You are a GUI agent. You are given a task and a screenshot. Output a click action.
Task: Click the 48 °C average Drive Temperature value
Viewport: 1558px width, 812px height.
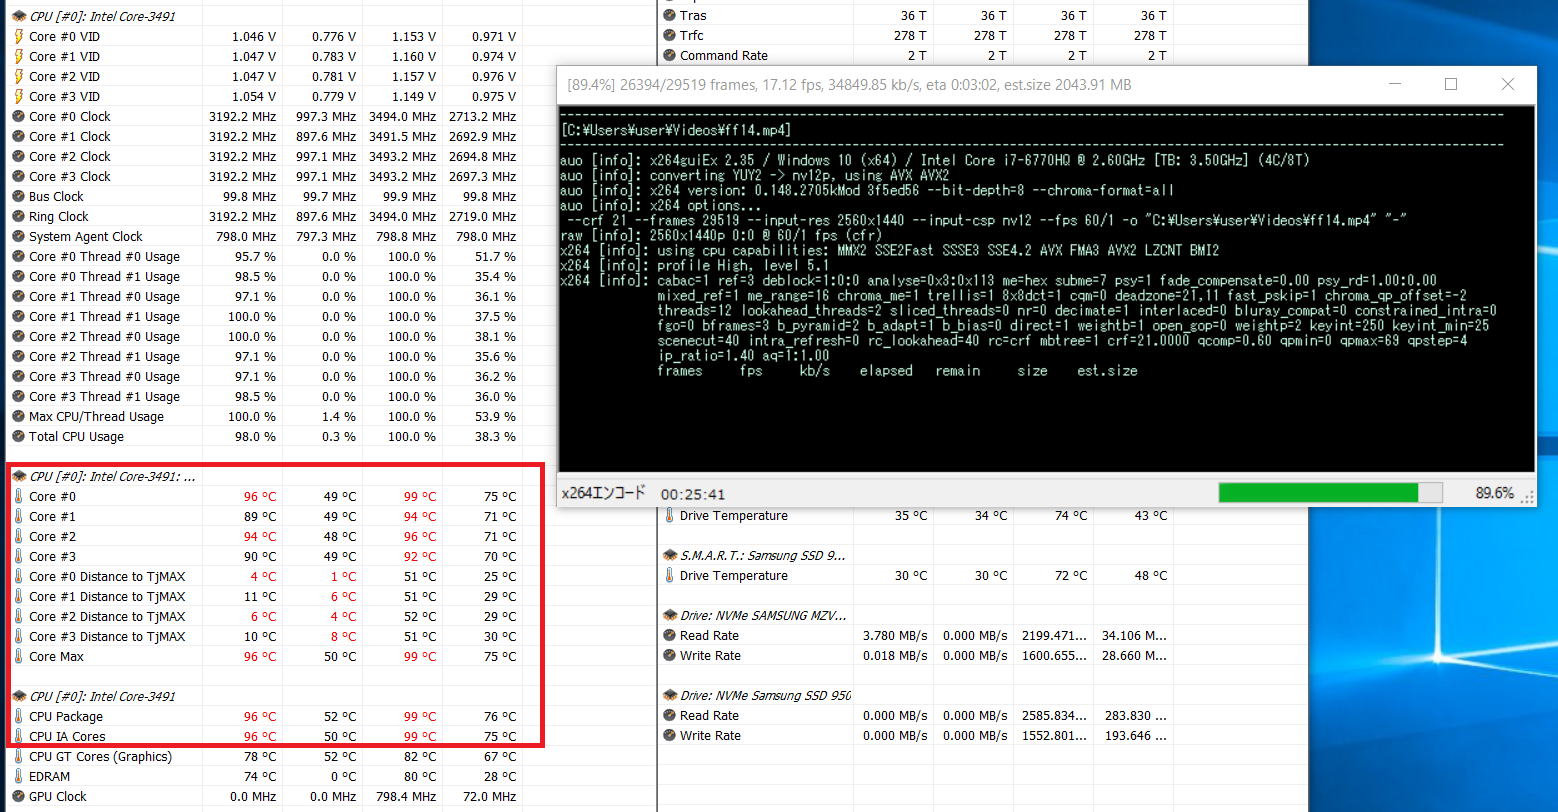coord(1150,575)
